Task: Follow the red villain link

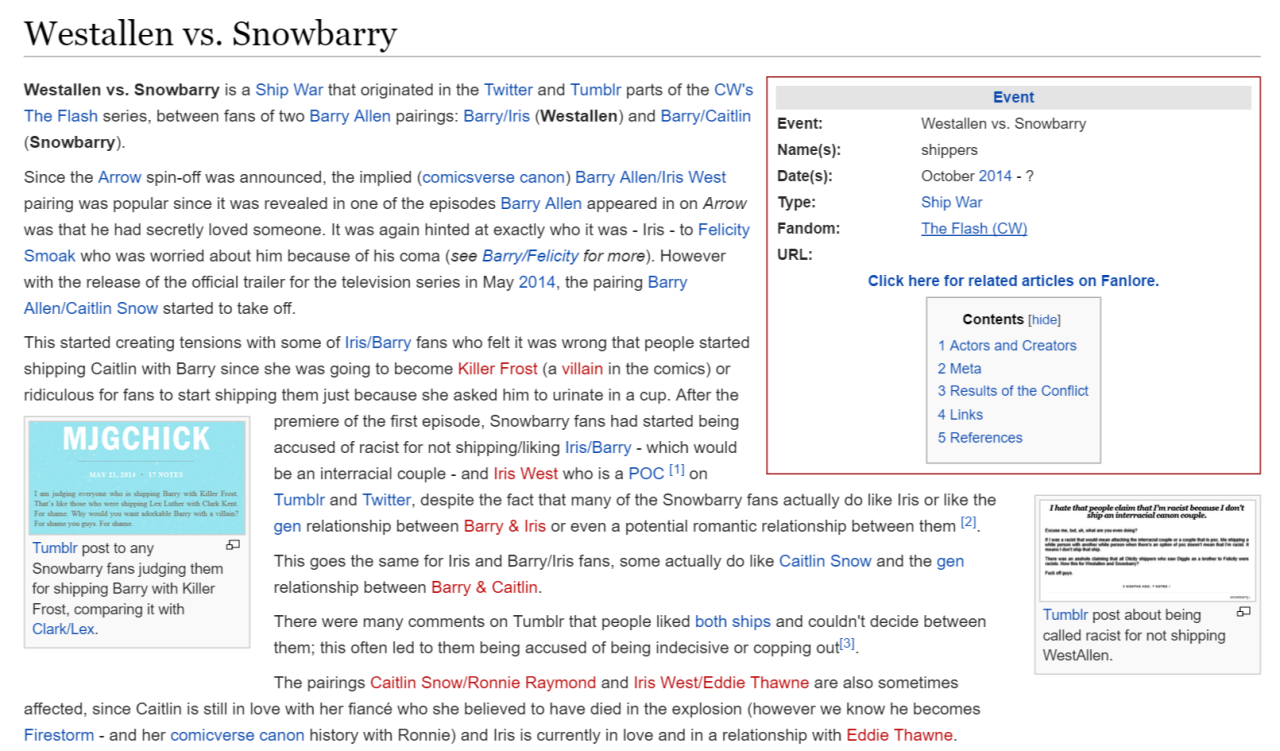Action: click(582, 368)
